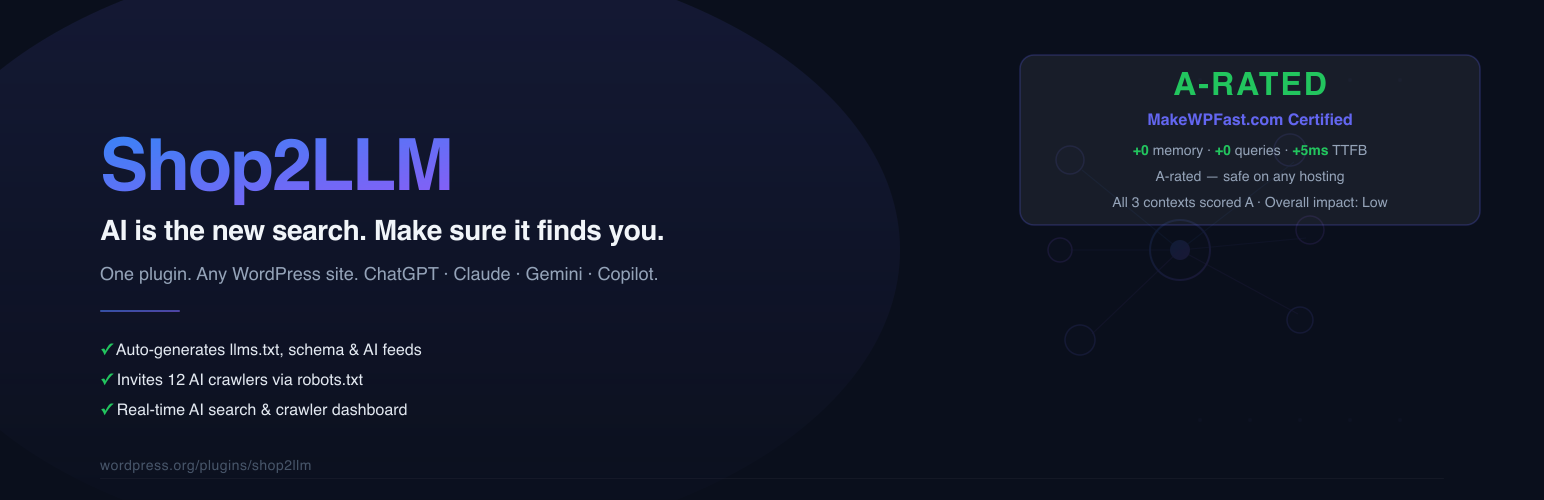Click the checkmark beside Invites 12 AI crawlers
This screenshot has height=500, width=1544.
(x=106, y=380)
